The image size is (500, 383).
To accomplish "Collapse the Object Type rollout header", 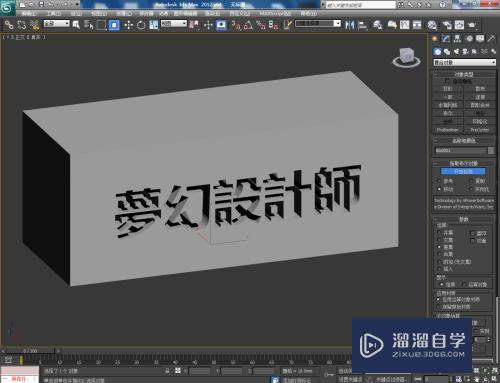I will pyautogui.click(x=464, y=74).
